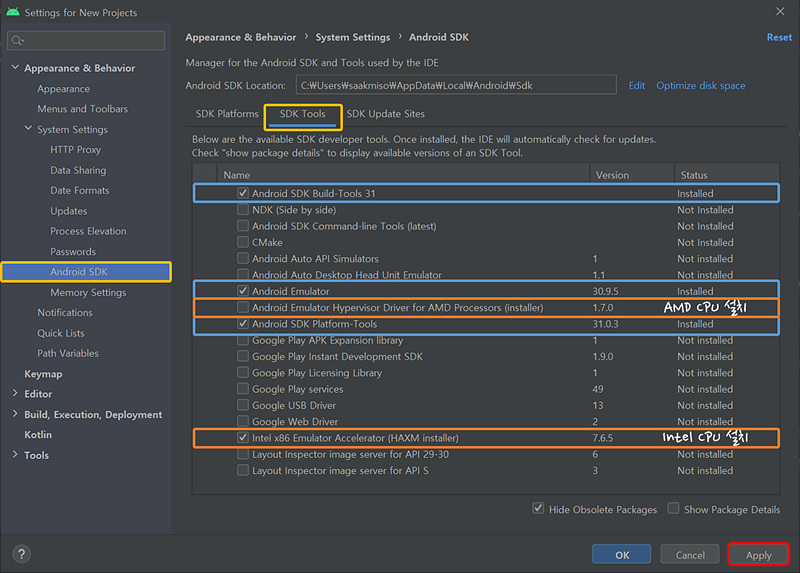Check Layout Inspector image server for API 29-30
800x573 pixels.
click(243, 454)
